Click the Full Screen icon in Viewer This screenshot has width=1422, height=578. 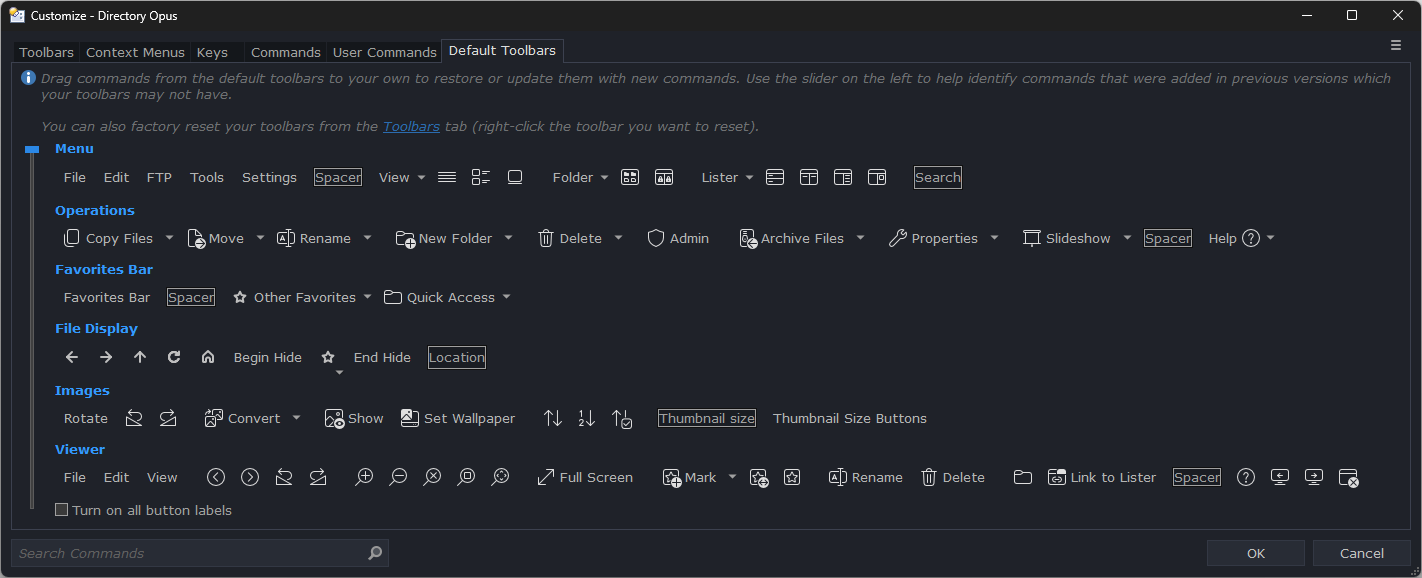tap(546, 477)
